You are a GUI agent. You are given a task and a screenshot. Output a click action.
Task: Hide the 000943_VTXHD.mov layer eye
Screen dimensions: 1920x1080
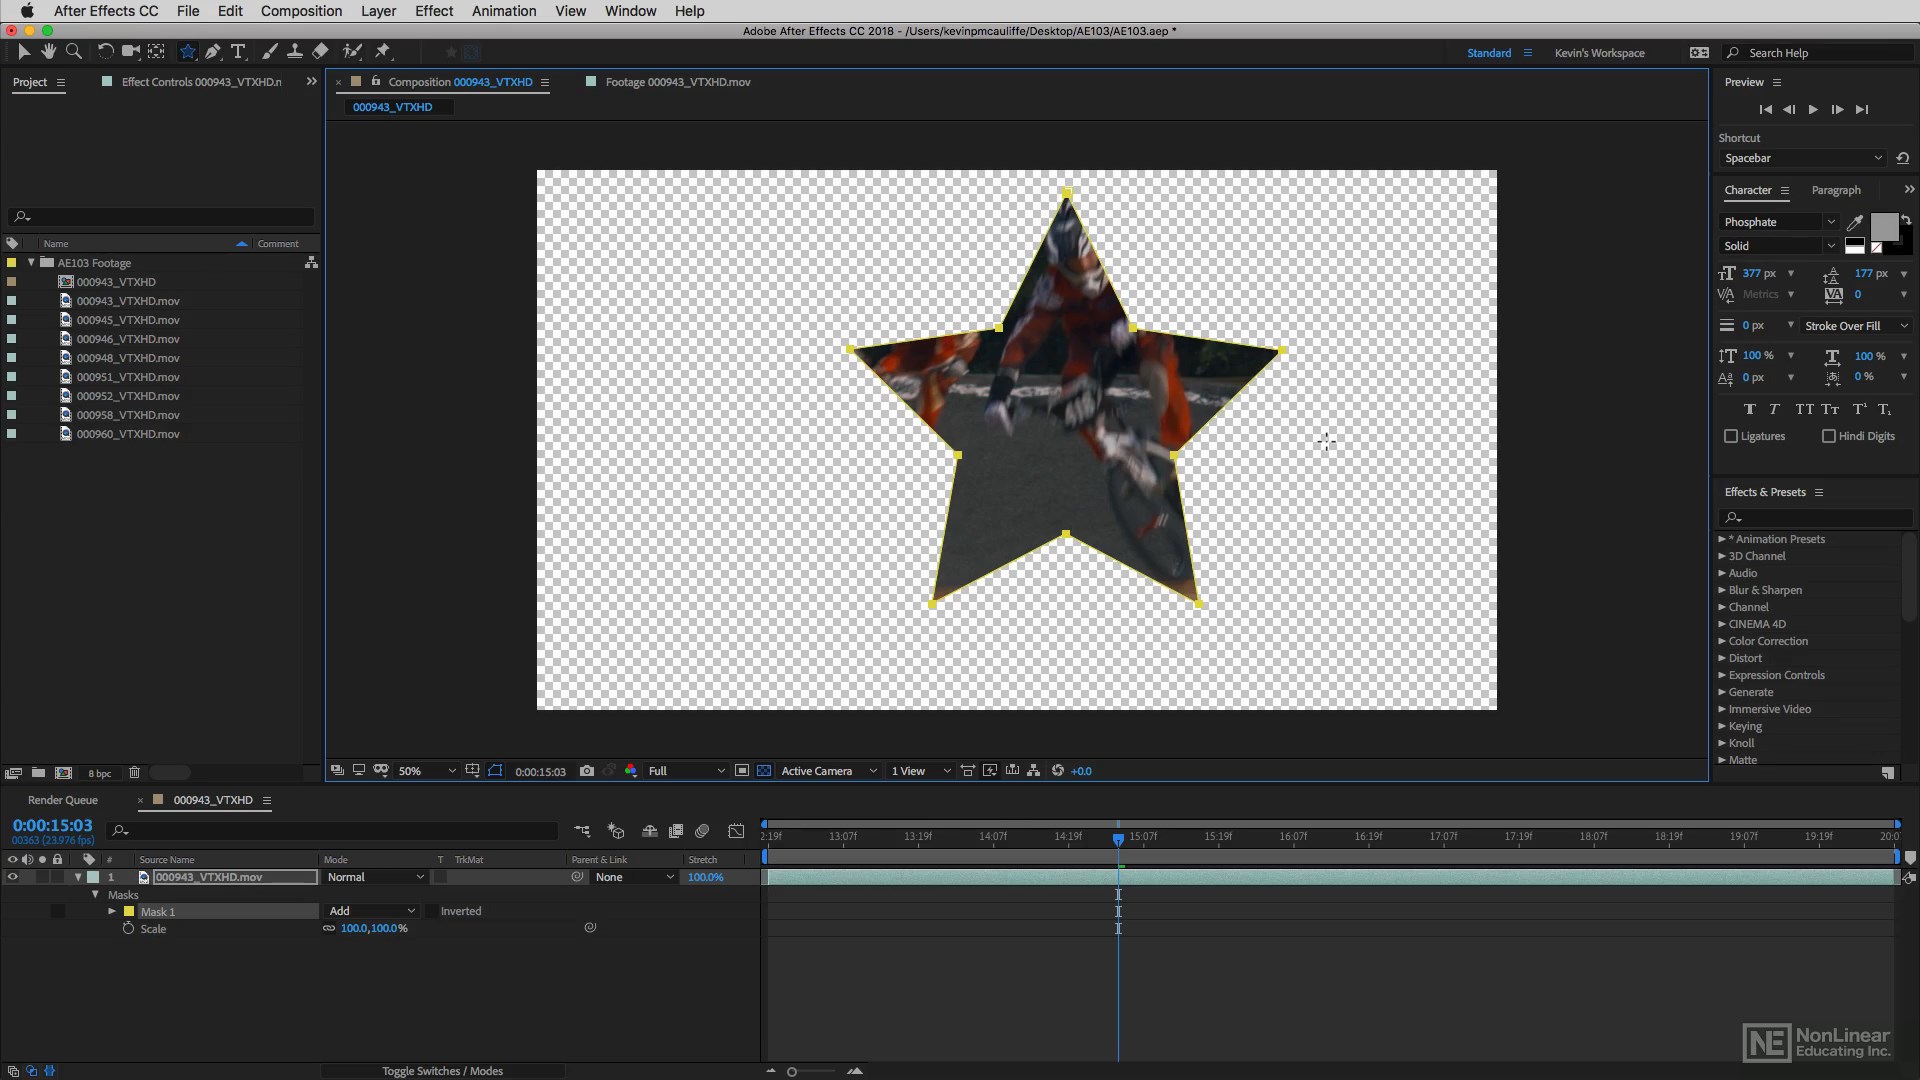(13, 877)
